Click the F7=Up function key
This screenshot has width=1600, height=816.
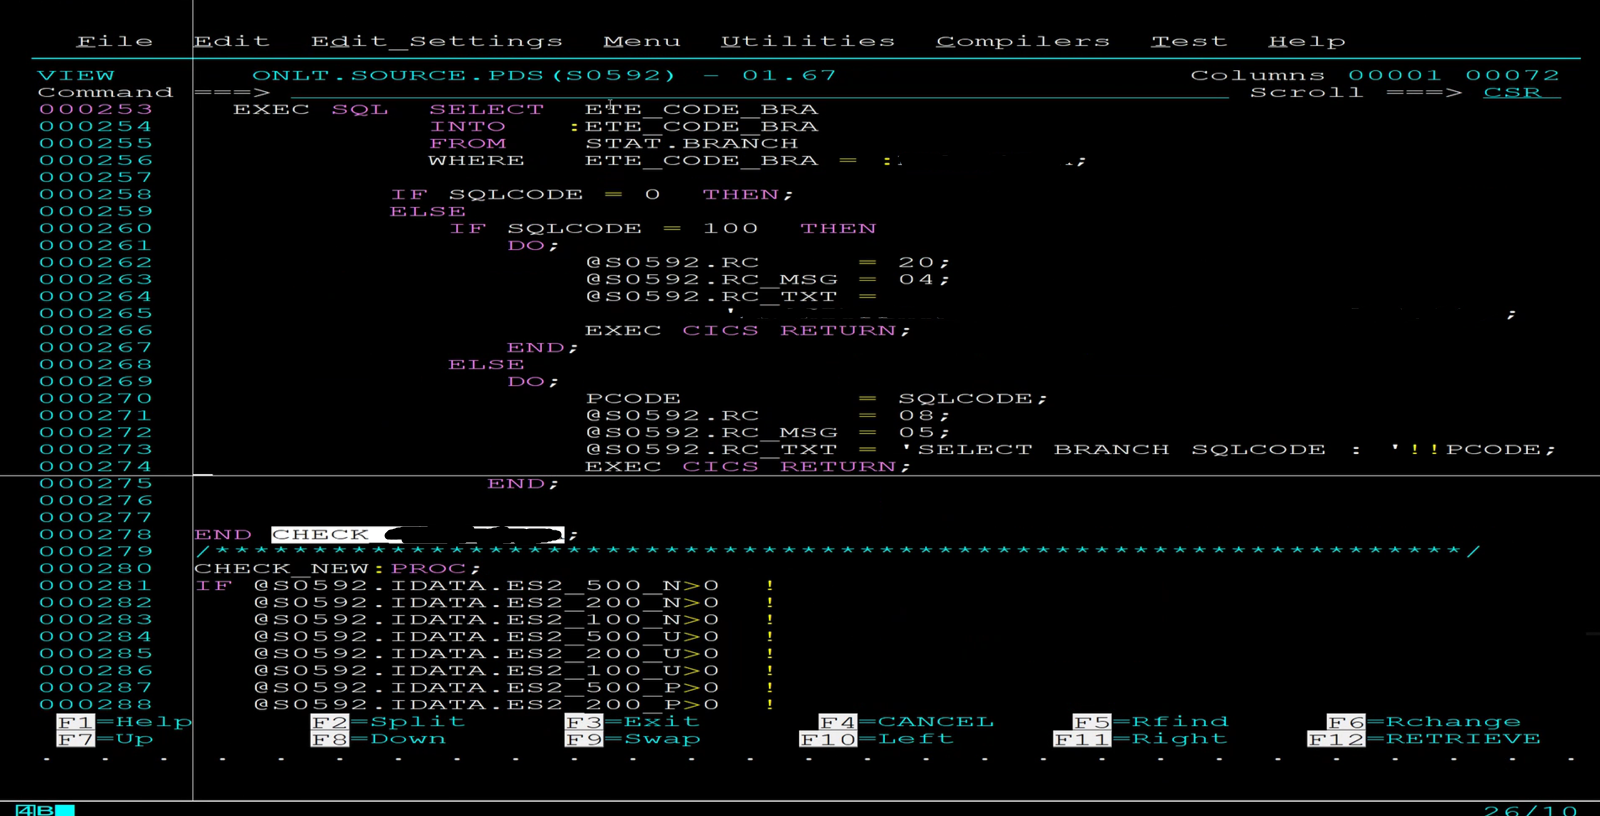[105, 738]
